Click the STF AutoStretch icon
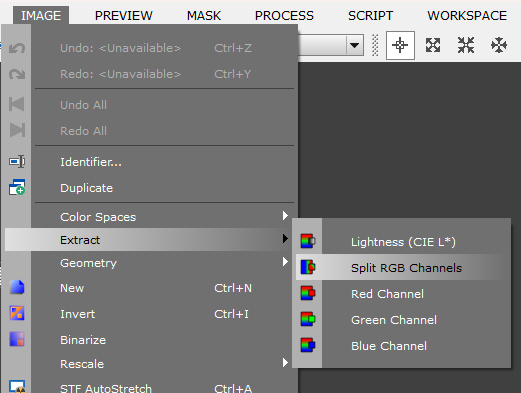 click(17, 387)
